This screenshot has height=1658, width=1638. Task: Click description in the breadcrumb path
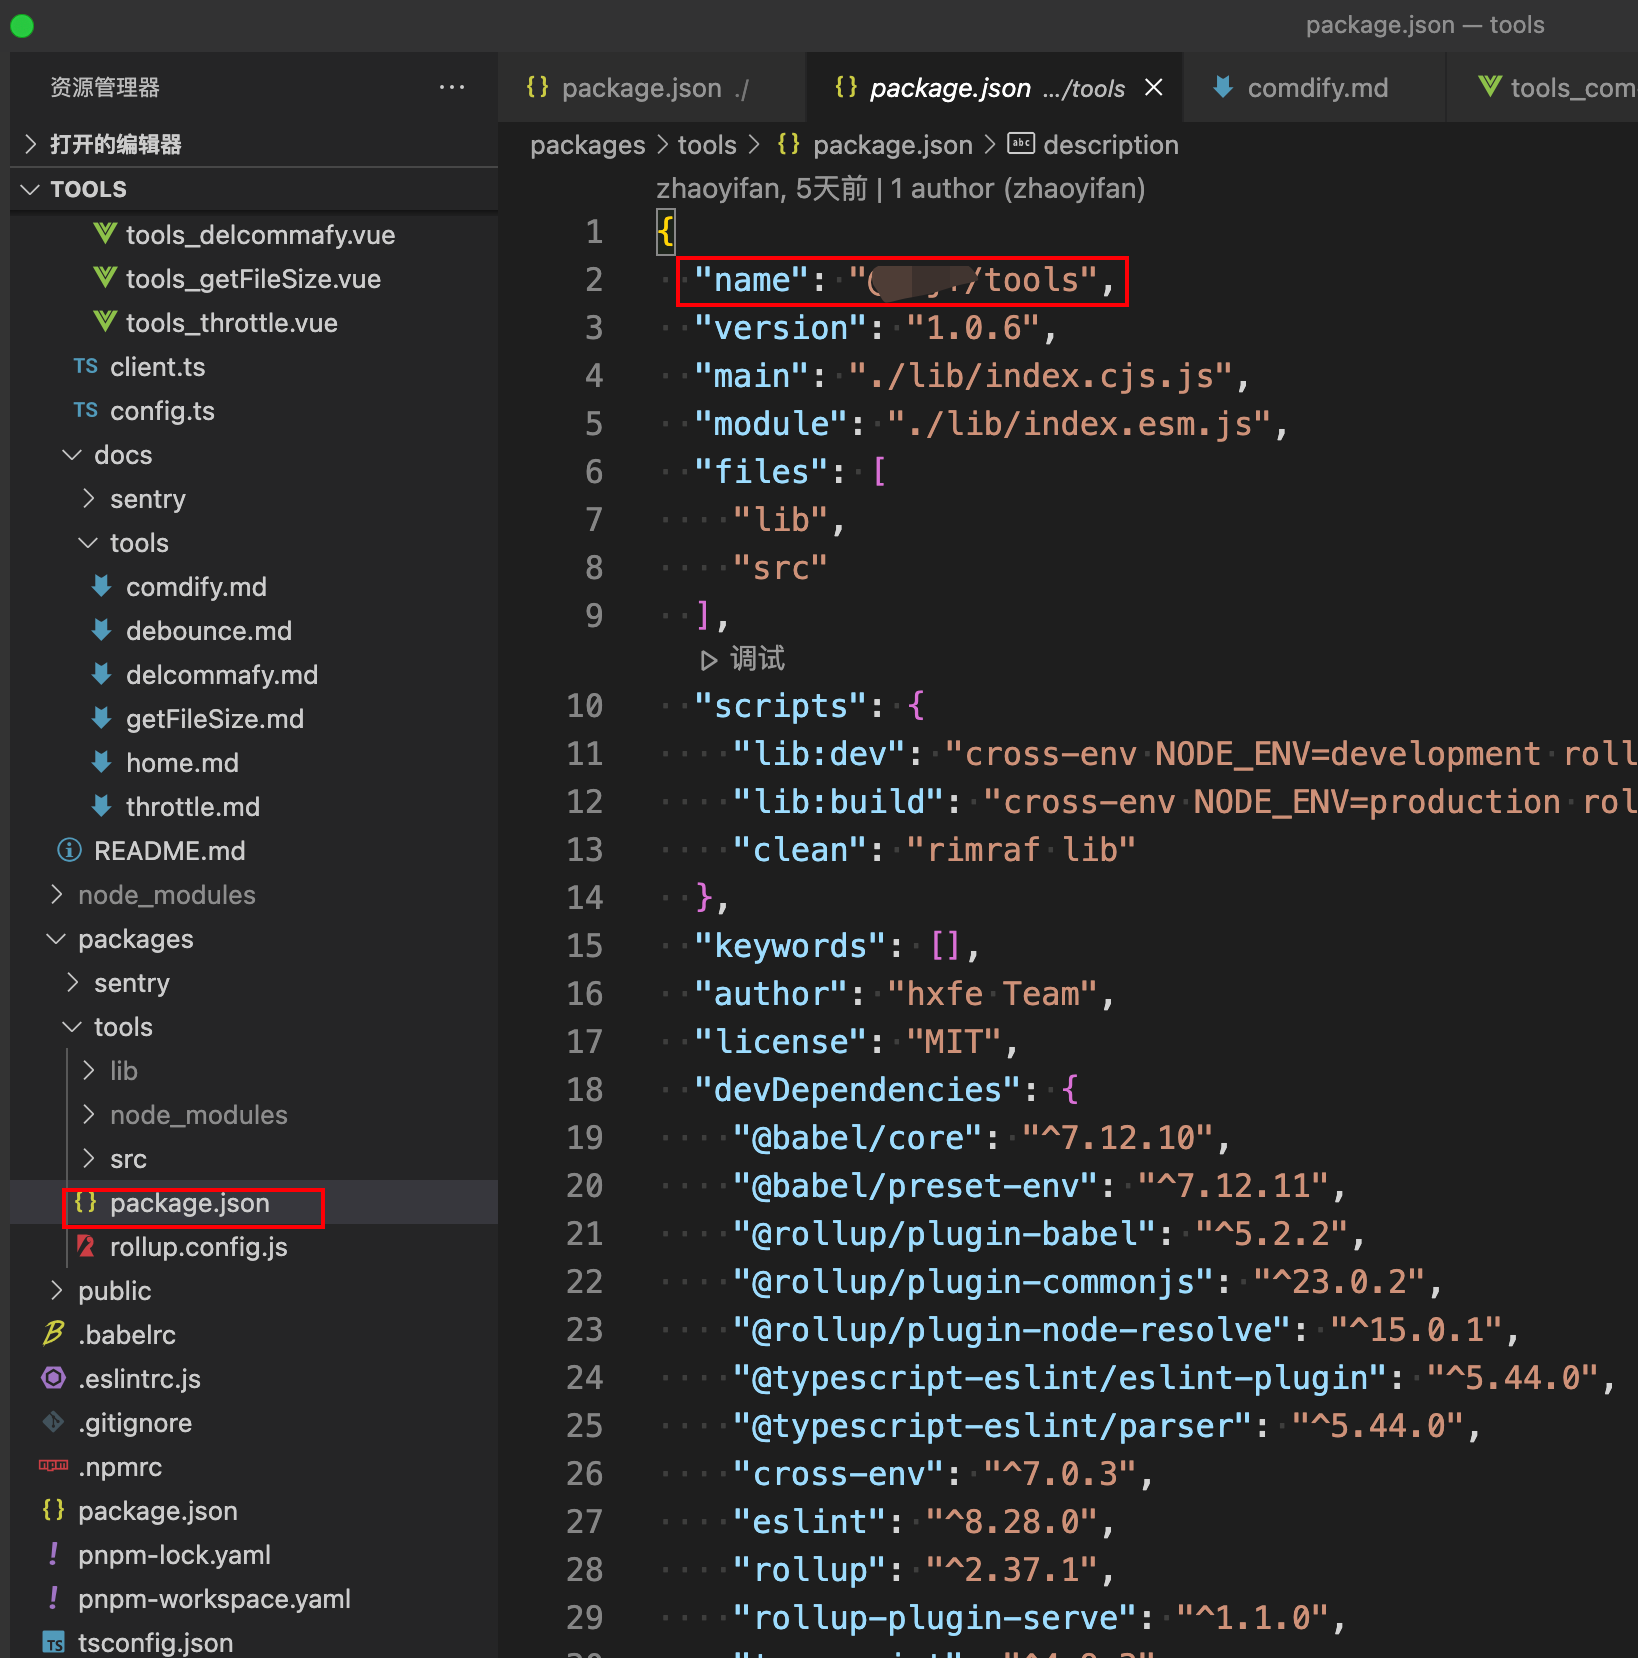[x=1110, y=145]
